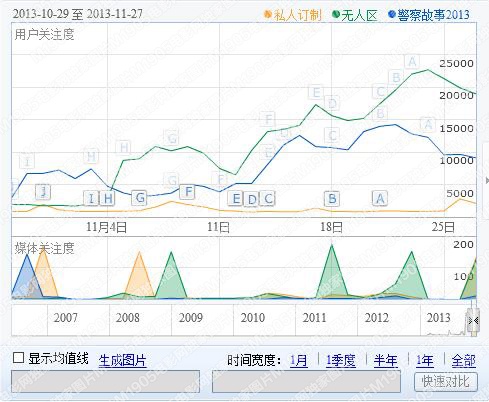Select highlighted event marker H beside I
The width and height of the screenshot is (489, 402).
108,199
